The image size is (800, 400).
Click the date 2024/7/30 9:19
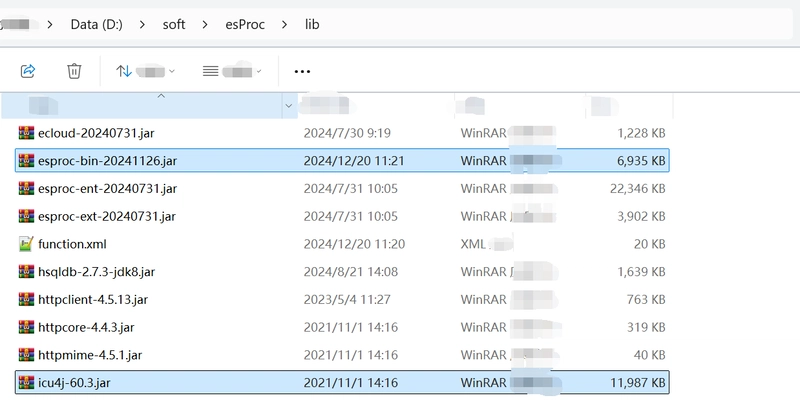(347, 133)
